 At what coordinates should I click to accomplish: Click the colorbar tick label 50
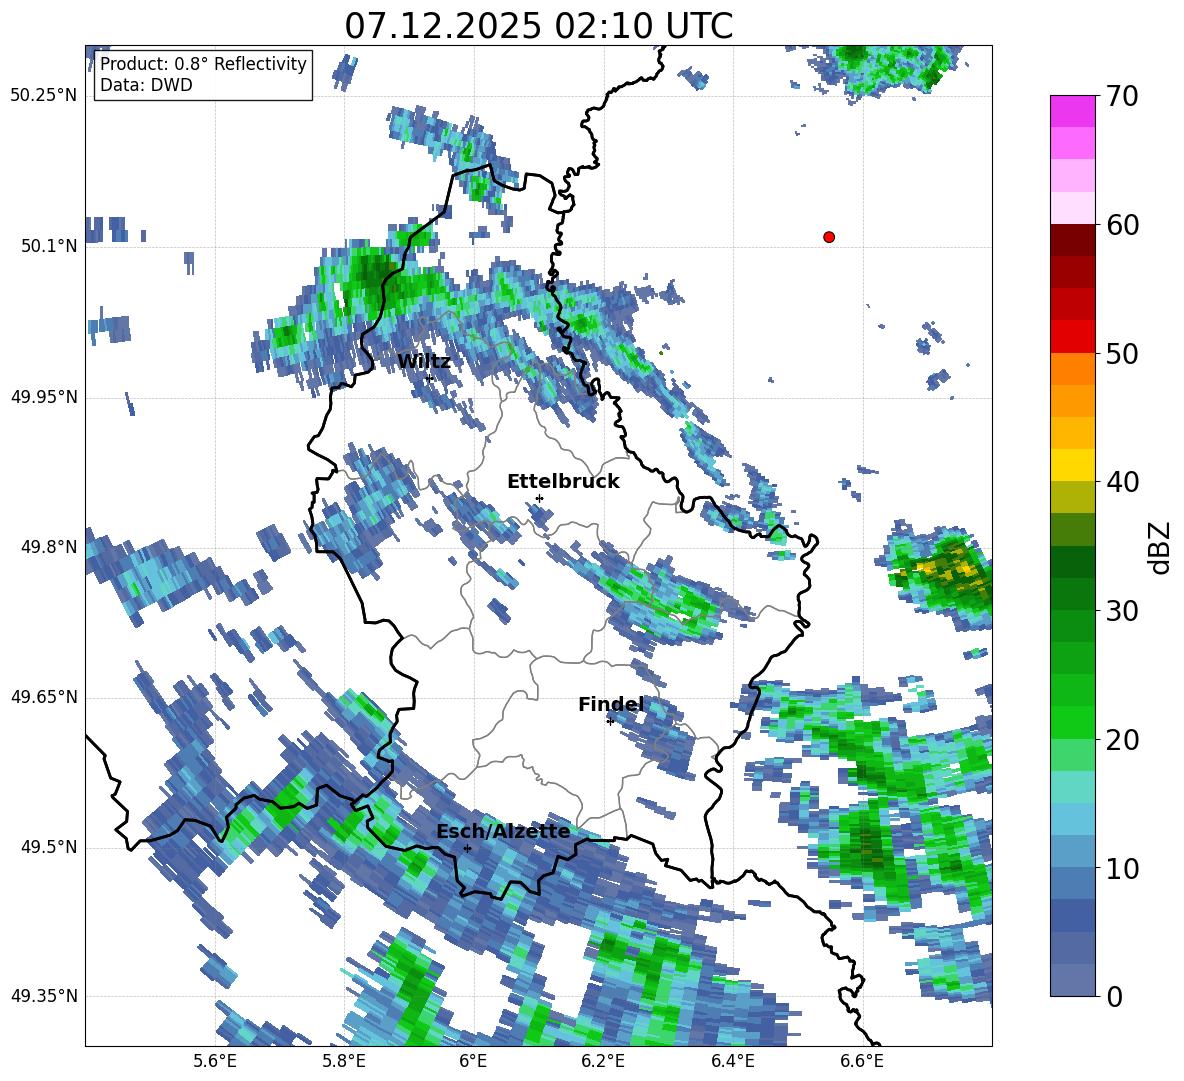click(1122, 354)
